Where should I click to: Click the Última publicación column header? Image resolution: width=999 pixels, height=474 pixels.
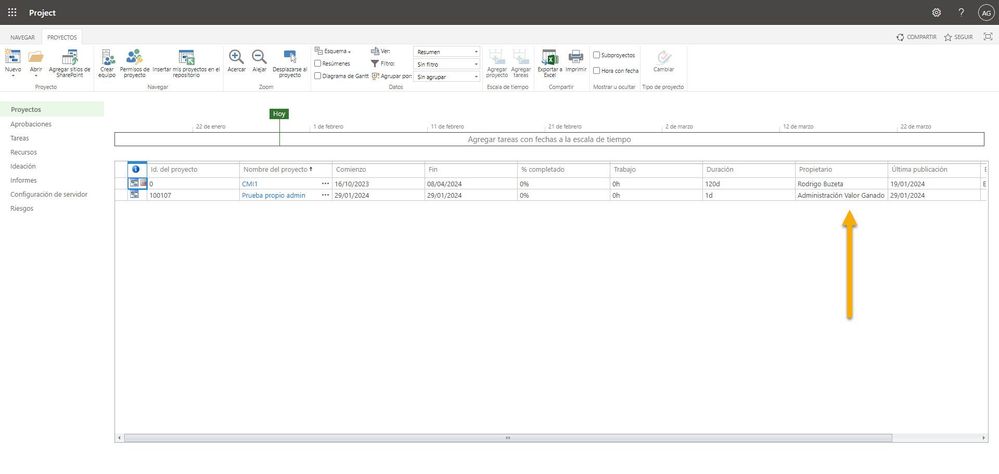[x=934, y=169]
